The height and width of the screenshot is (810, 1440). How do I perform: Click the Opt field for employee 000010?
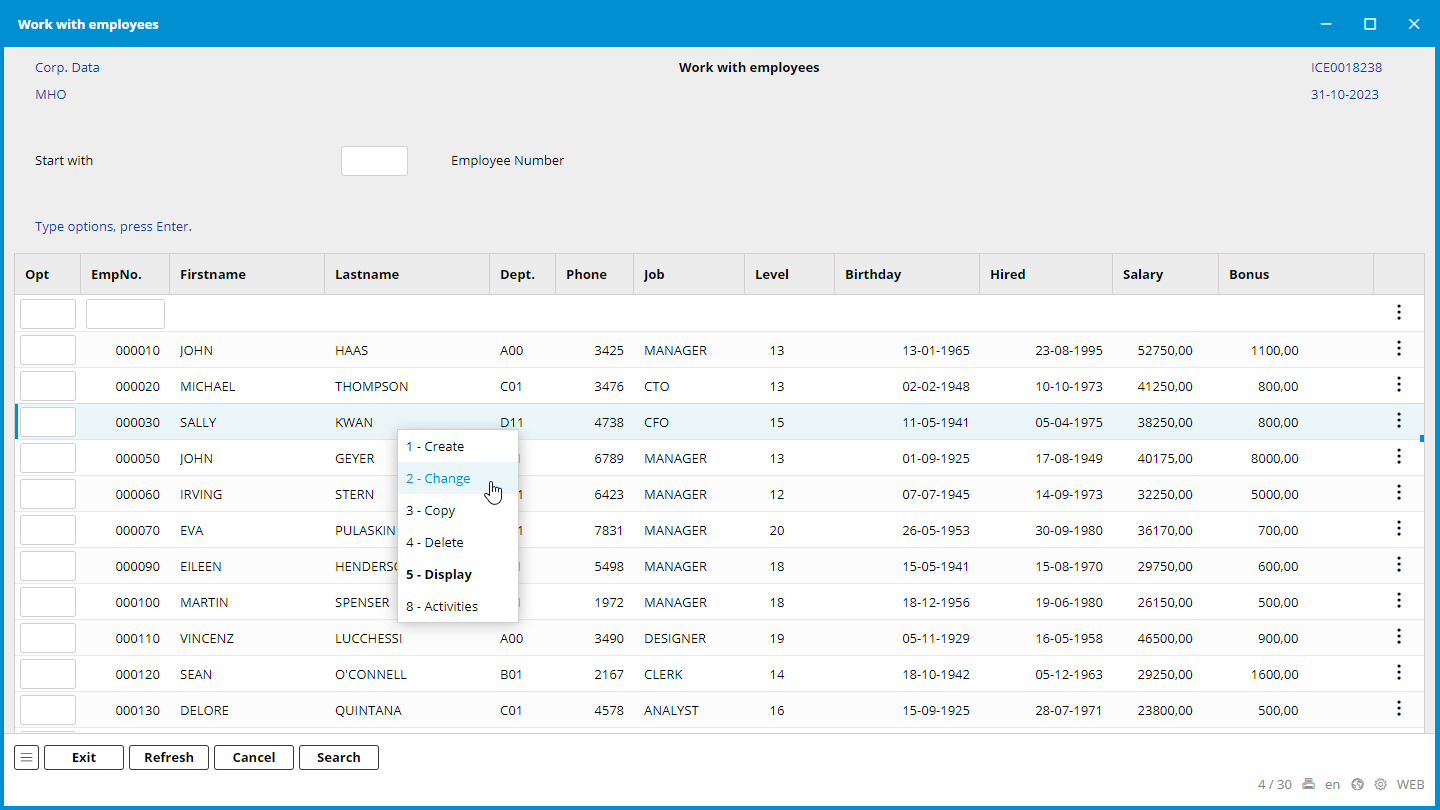48,350
